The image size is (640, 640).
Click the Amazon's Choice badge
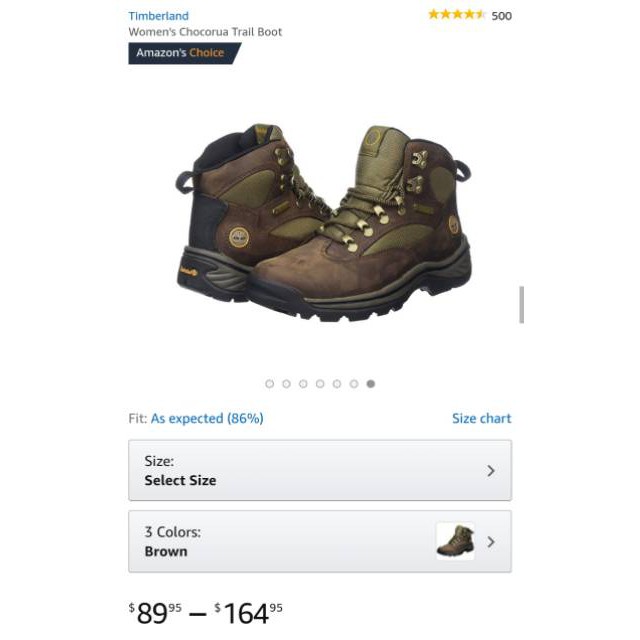point(184,53)
